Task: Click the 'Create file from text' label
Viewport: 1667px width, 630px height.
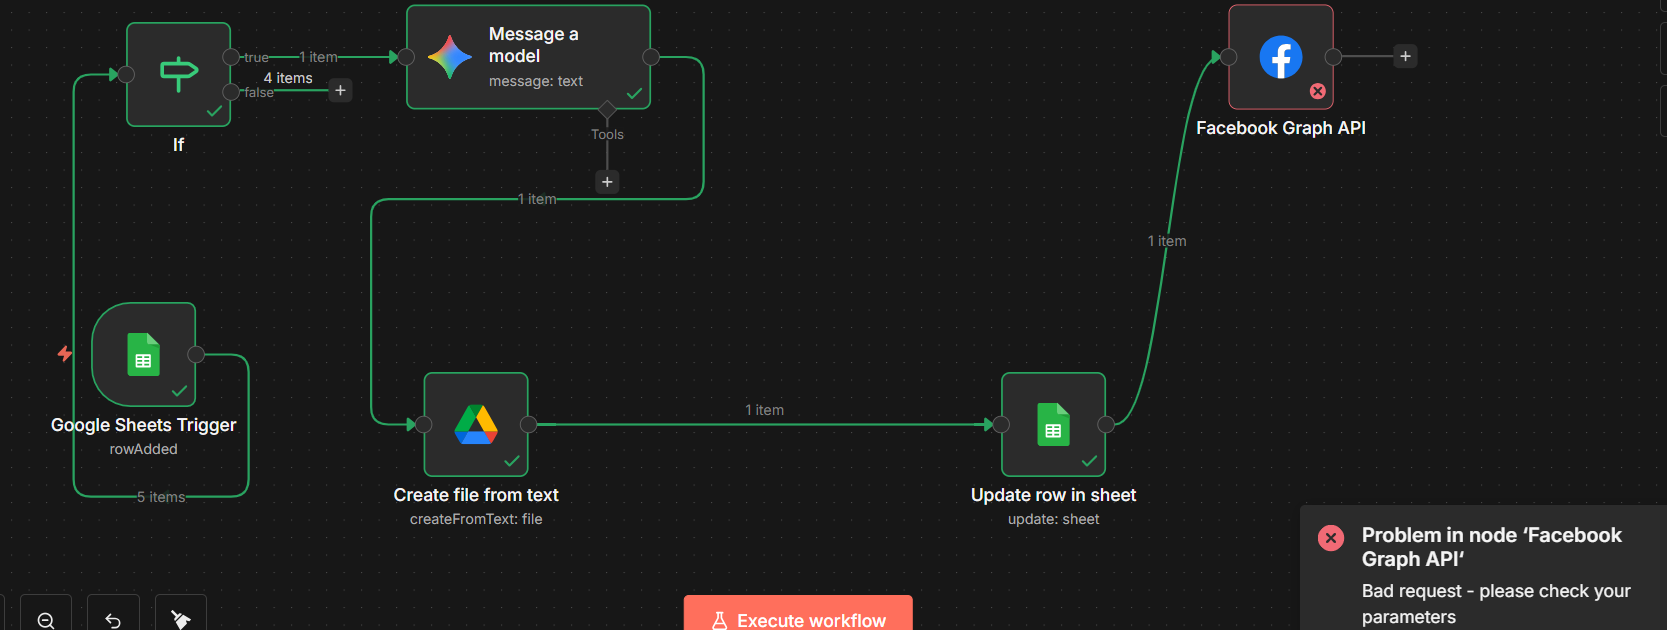Action: pyautogui.click(x=476, y=495)
